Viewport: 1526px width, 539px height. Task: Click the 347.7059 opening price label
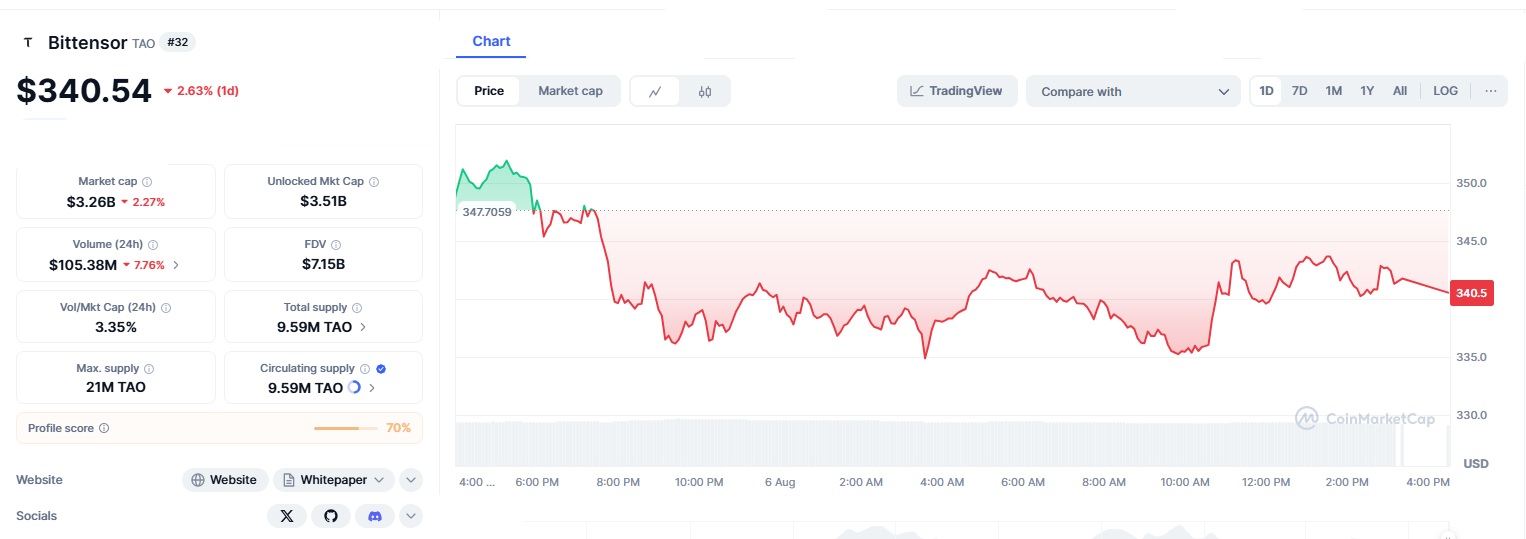coord(487,211)
